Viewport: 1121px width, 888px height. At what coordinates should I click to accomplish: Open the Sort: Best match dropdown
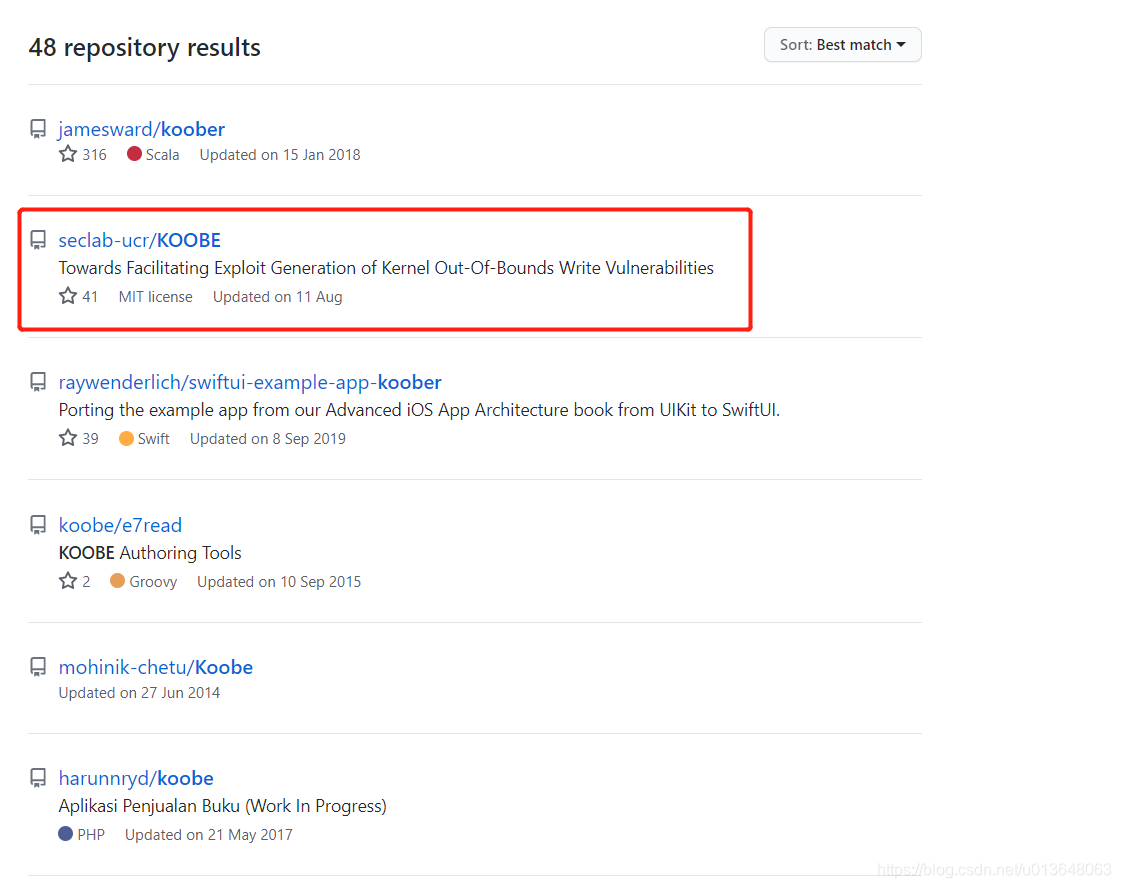pyautogui.click(x=842, y=45)
